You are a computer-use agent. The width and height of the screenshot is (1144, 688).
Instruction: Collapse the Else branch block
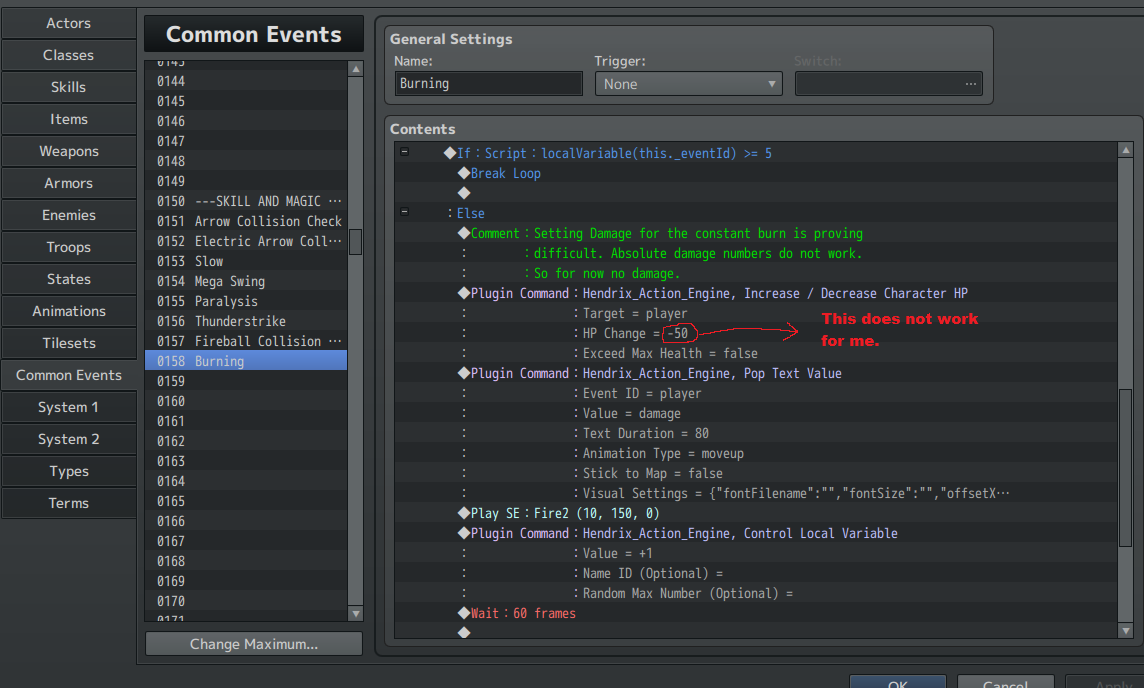click(404, 213)
